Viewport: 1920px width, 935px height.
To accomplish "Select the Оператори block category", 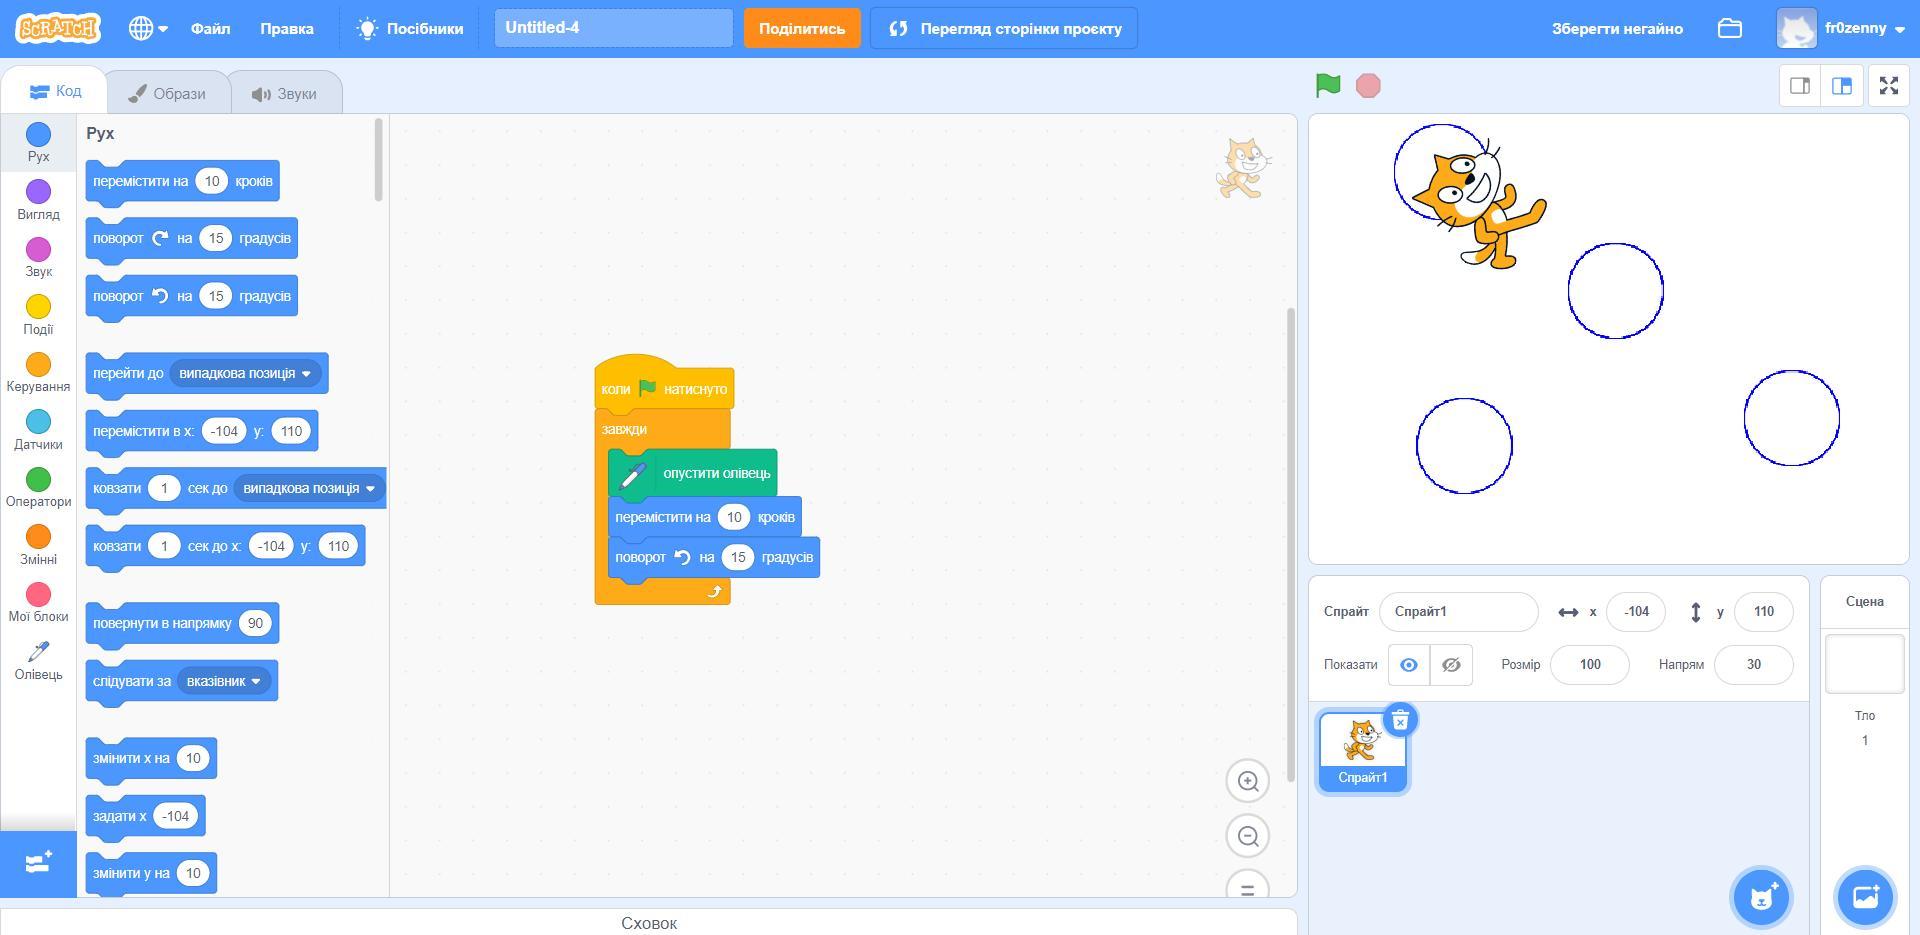I will click(x=38, y=487).
